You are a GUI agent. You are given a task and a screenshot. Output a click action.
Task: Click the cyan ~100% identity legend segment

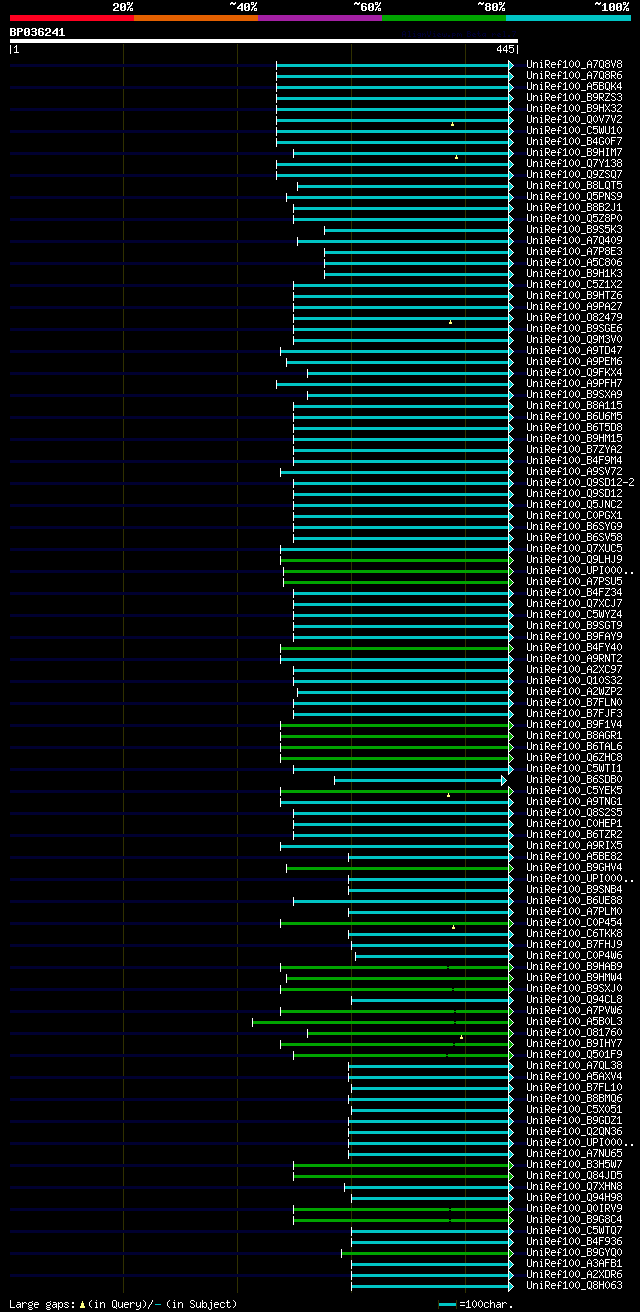tap(568, 18)
